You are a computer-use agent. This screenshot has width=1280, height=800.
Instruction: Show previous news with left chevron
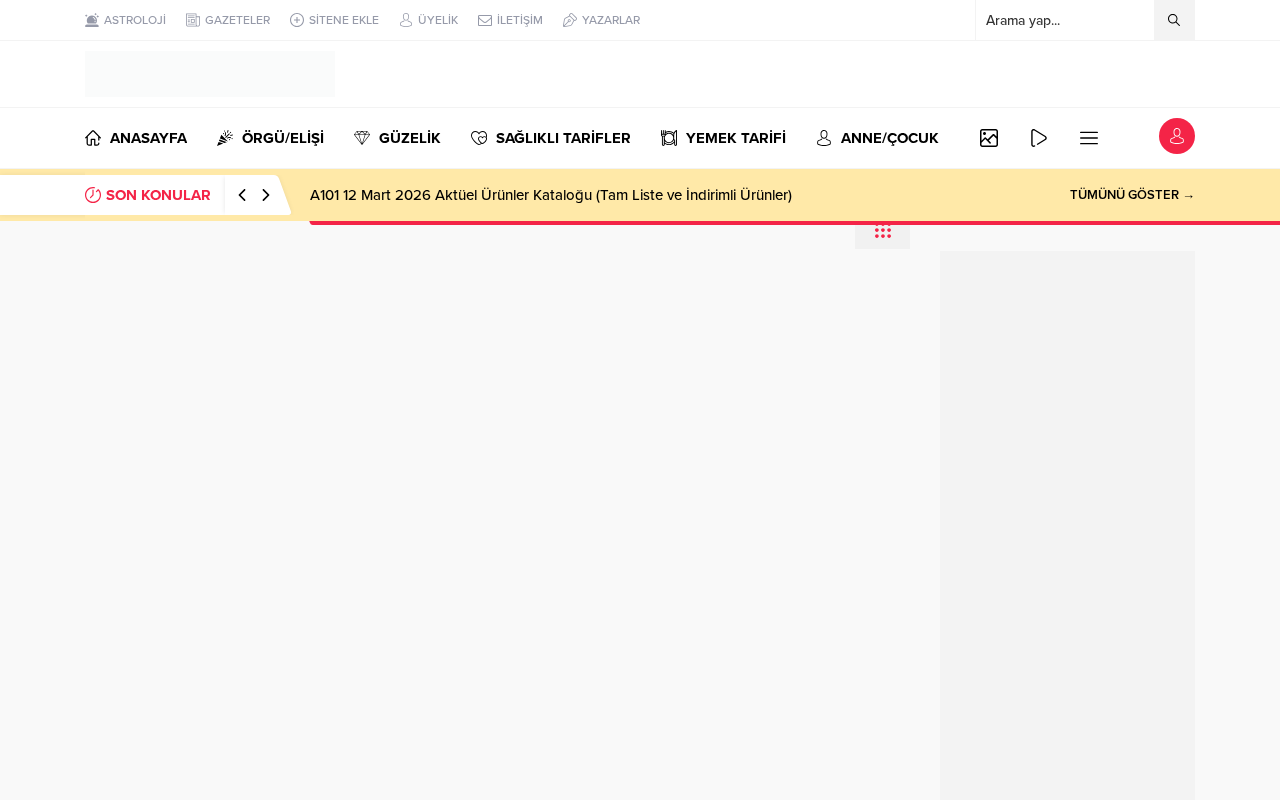242,195
